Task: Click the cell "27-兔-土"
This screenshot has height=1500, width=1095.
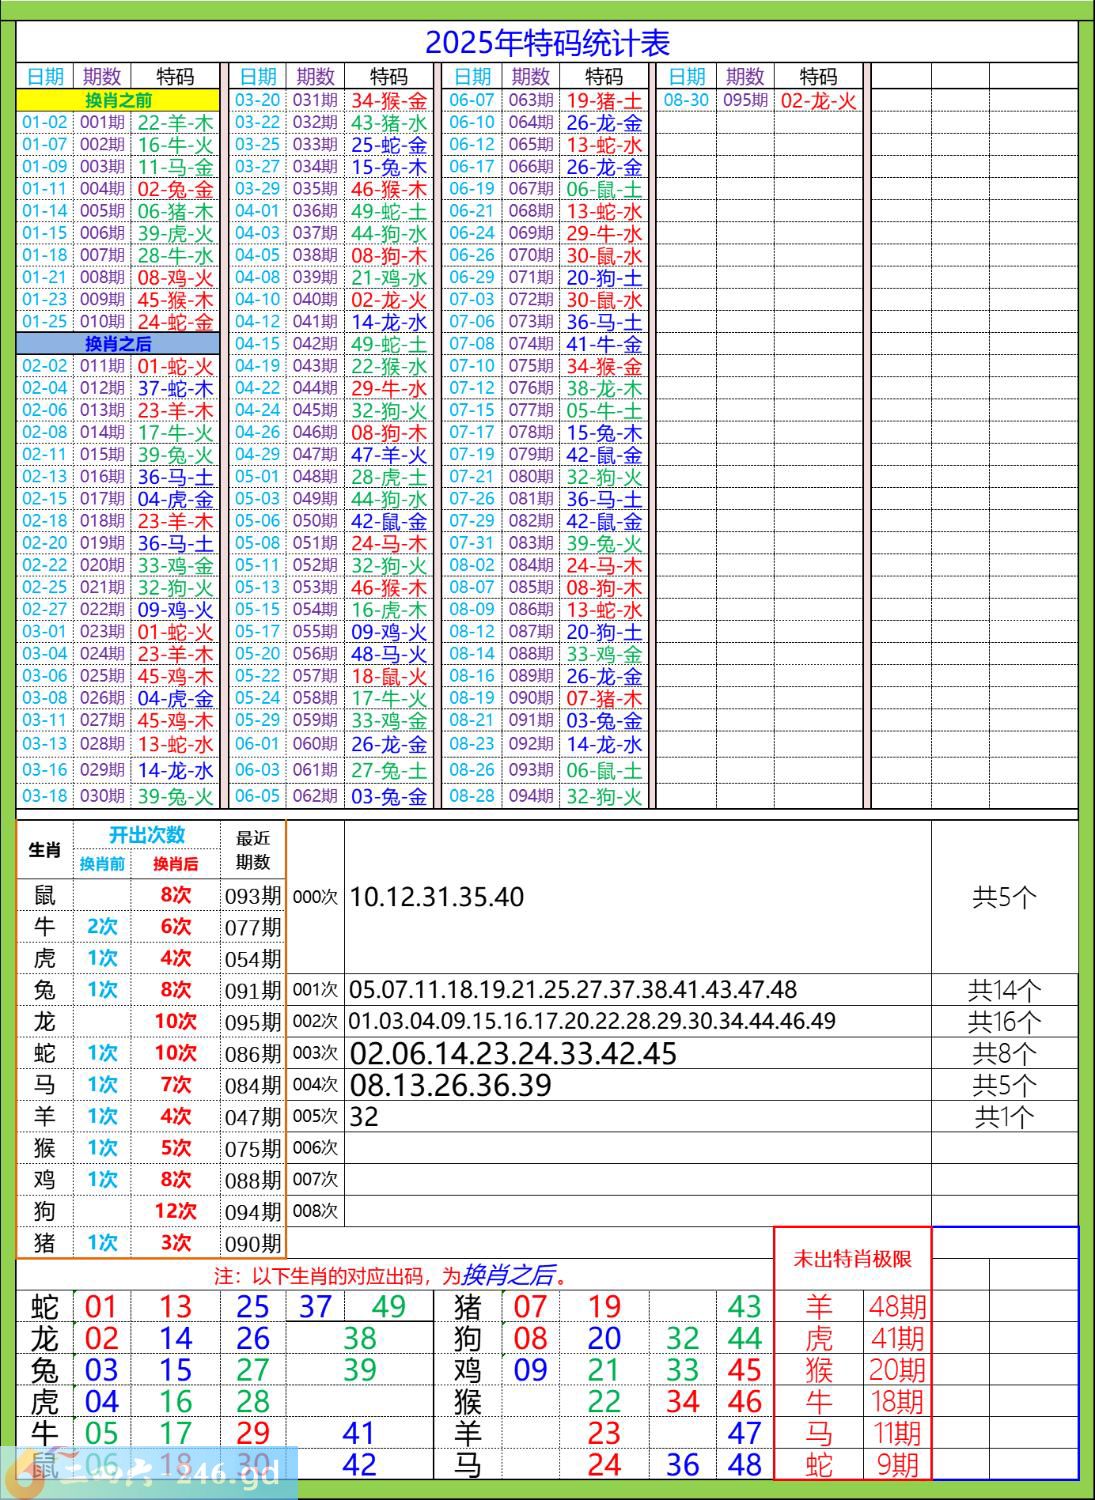Action: tap(389, 770)
